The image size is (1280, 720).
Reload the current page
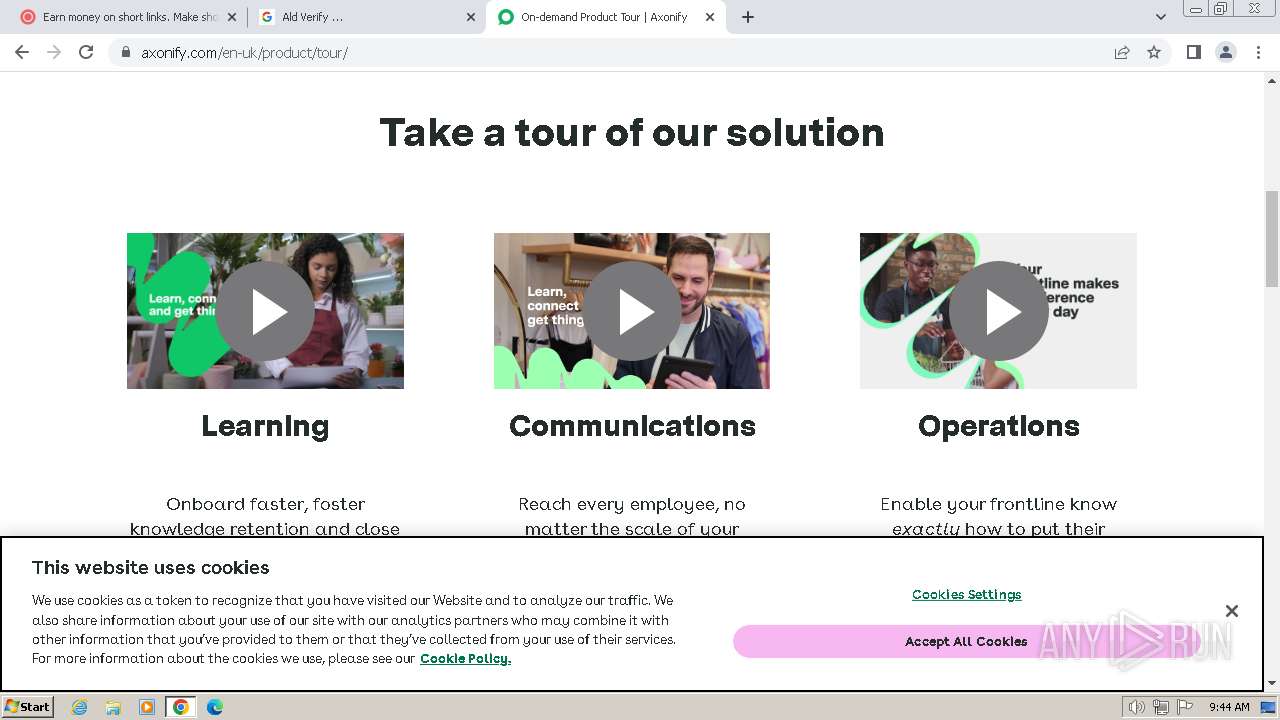86,52
